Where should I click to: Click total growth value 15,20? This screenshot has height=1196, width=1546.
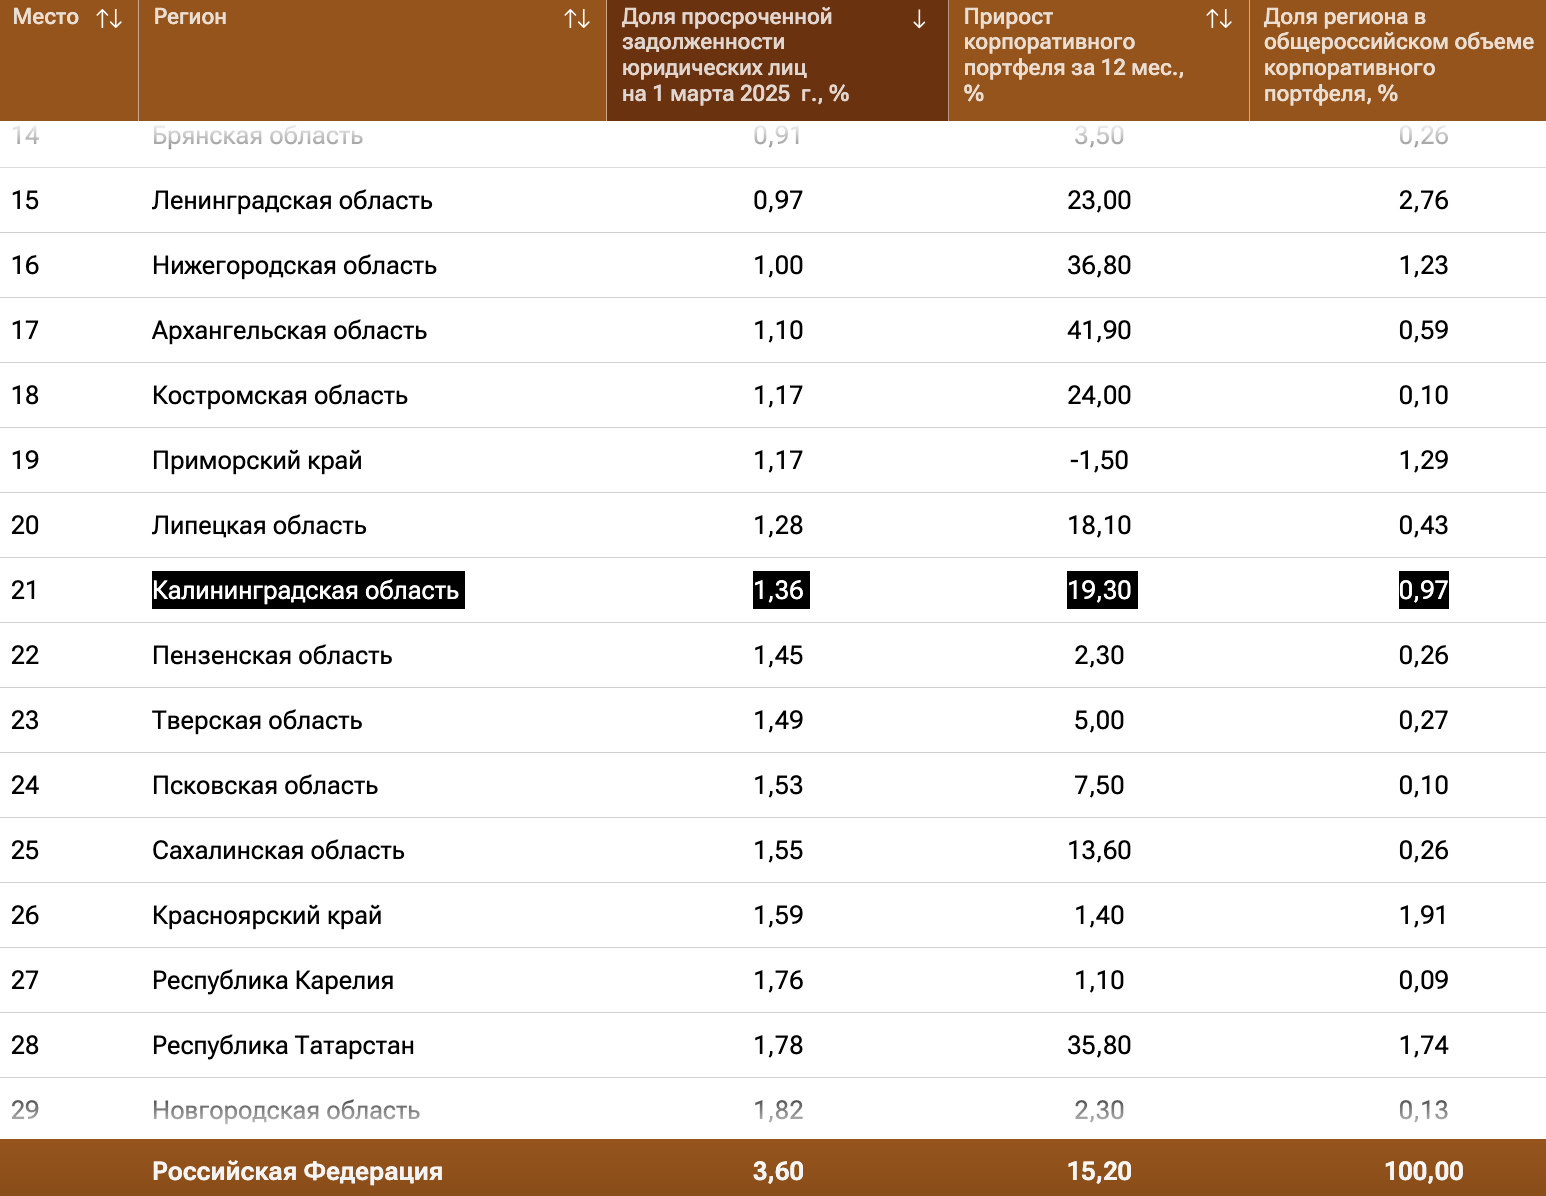[x=1099, y=1171]
